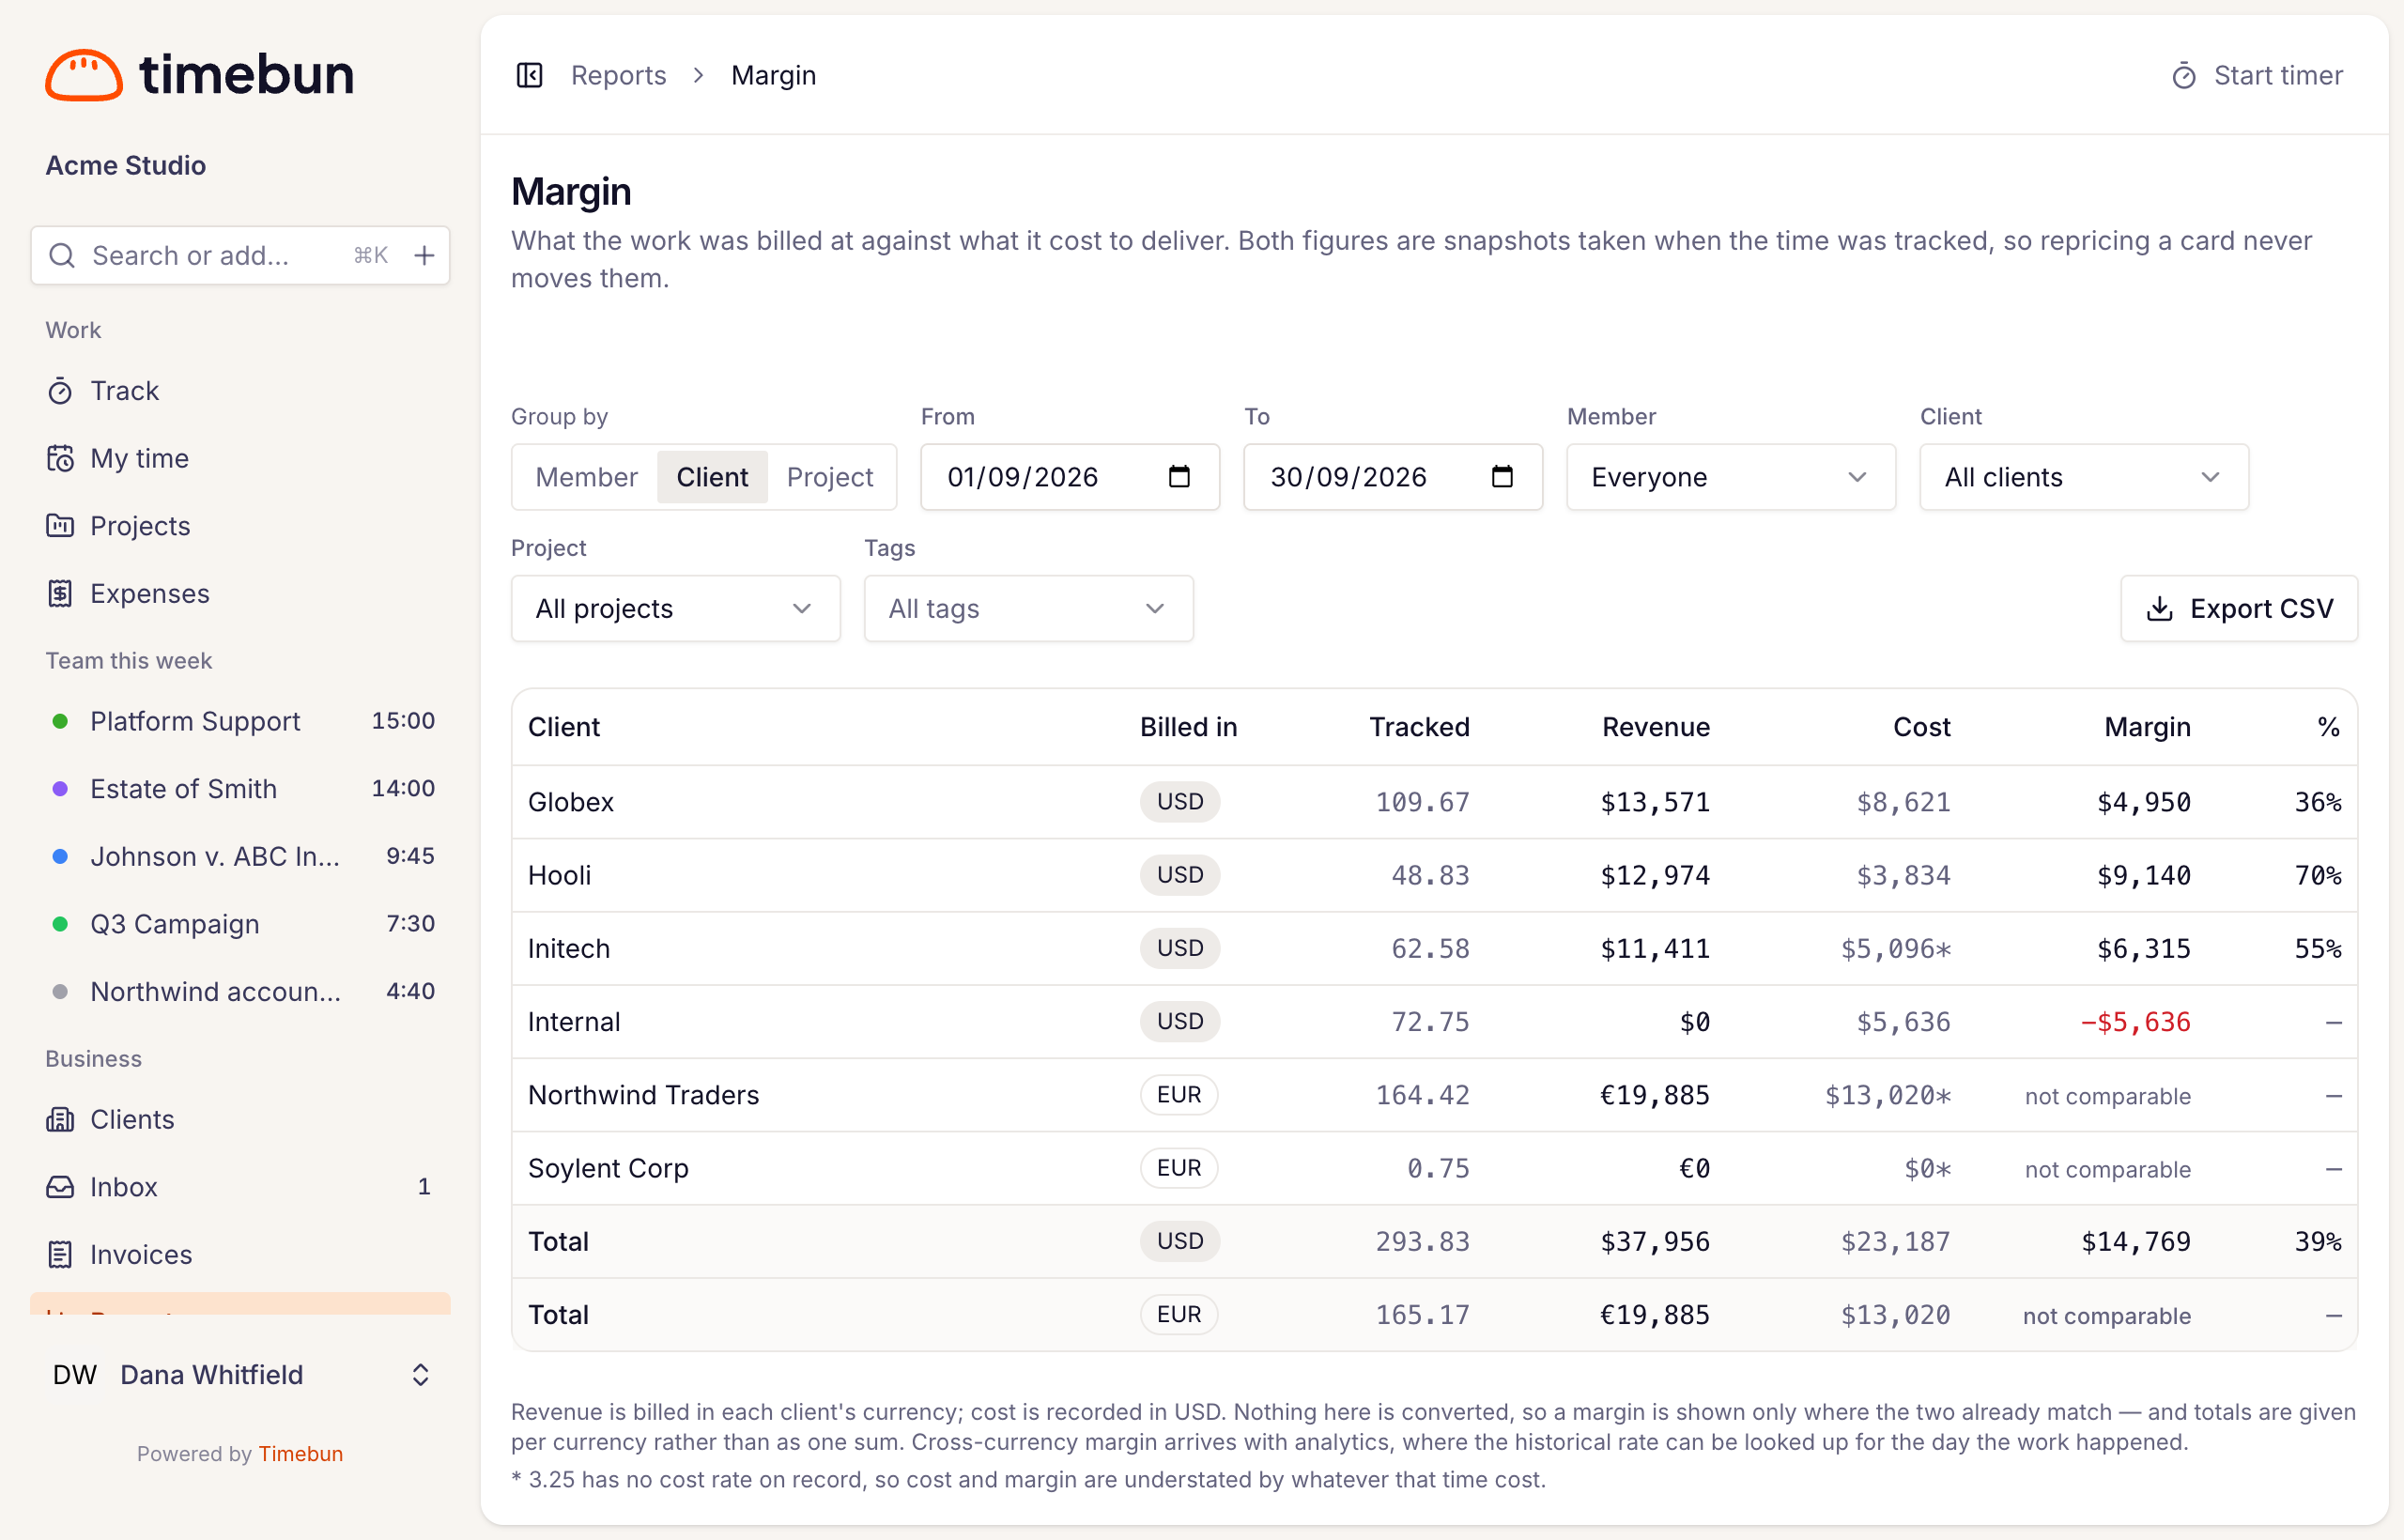Click the search magnifier icon

pos(62,256)
